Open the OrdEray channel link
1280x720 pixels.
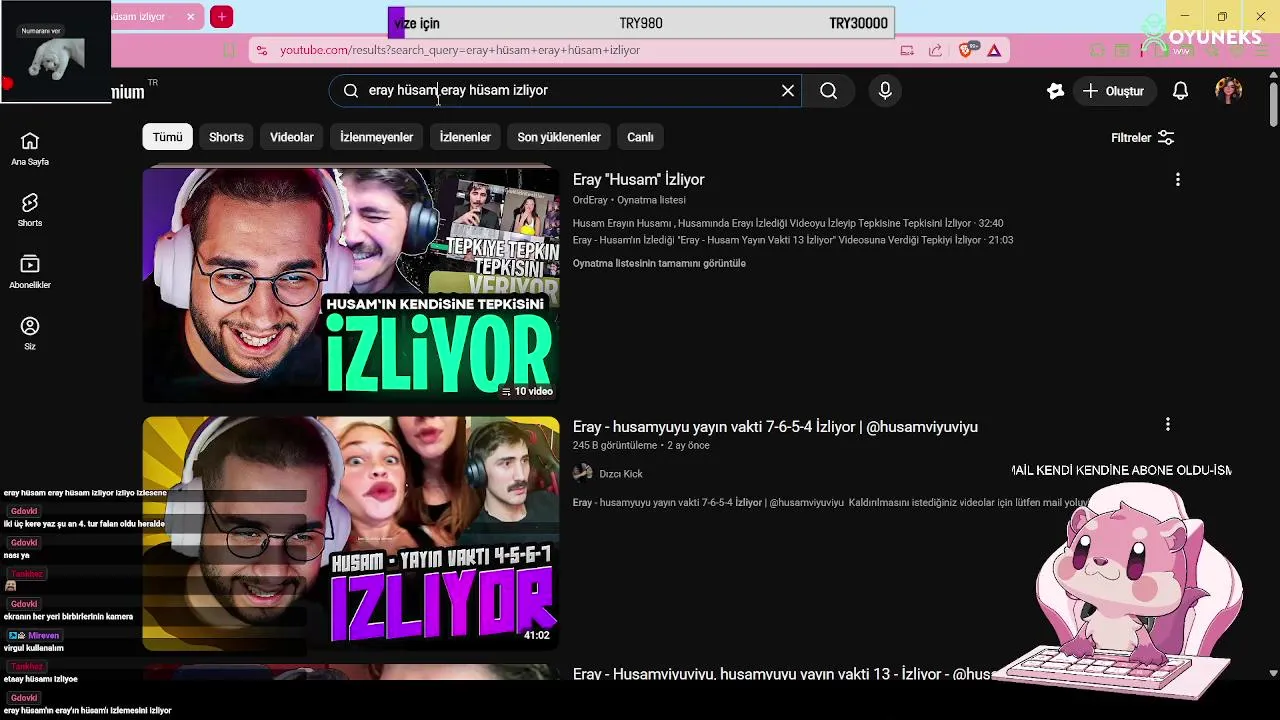pyautogui.click(x=590, y=200)
